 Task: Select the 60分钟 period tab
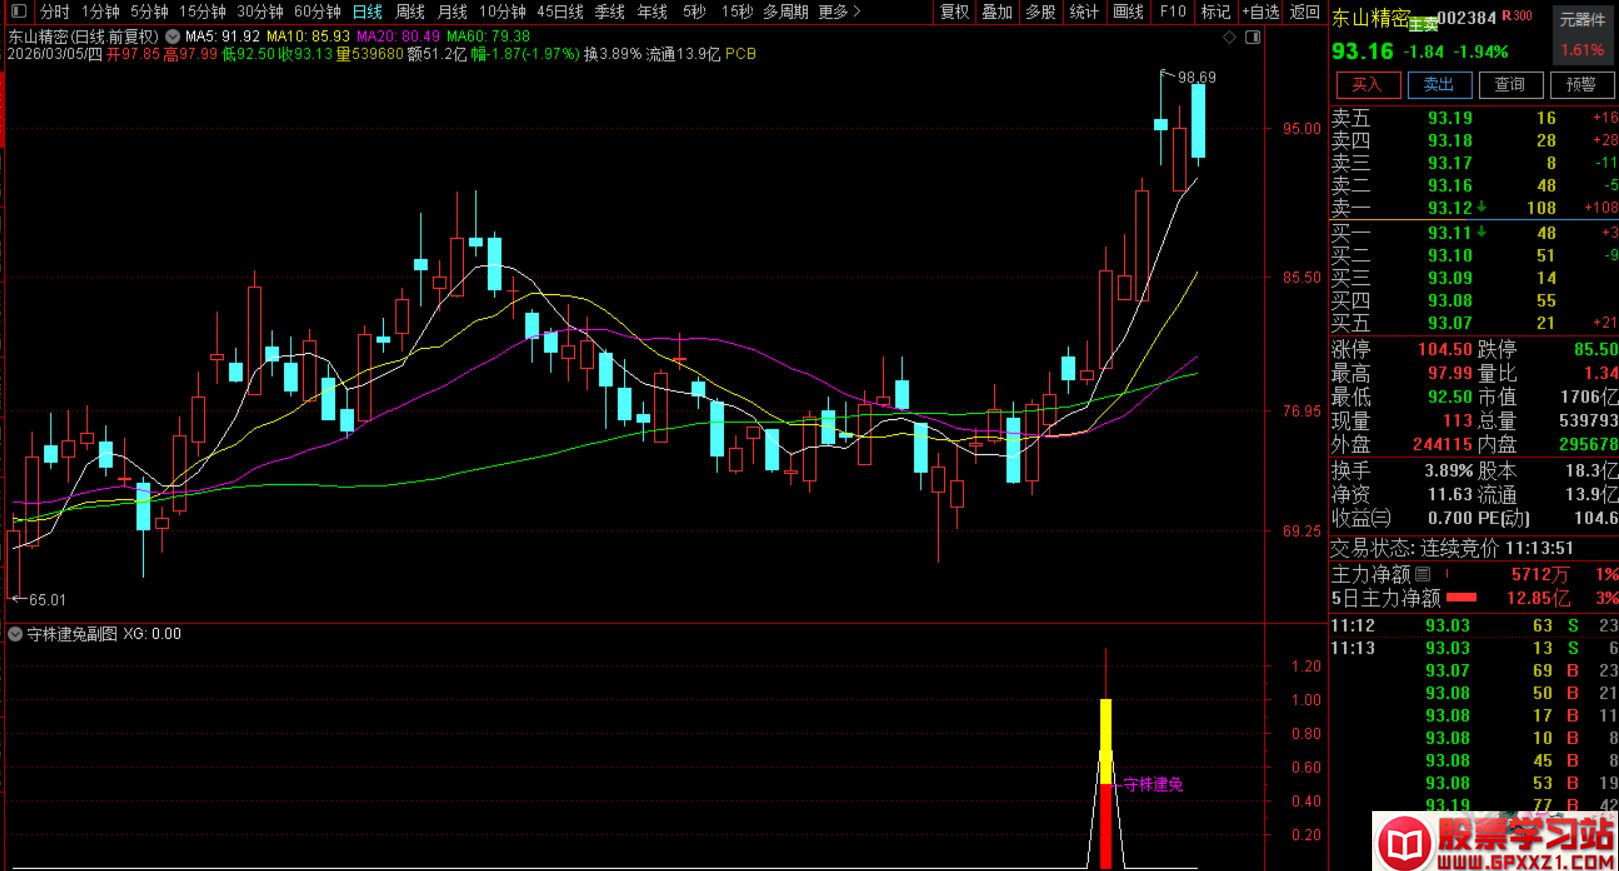tap(317, 11)
